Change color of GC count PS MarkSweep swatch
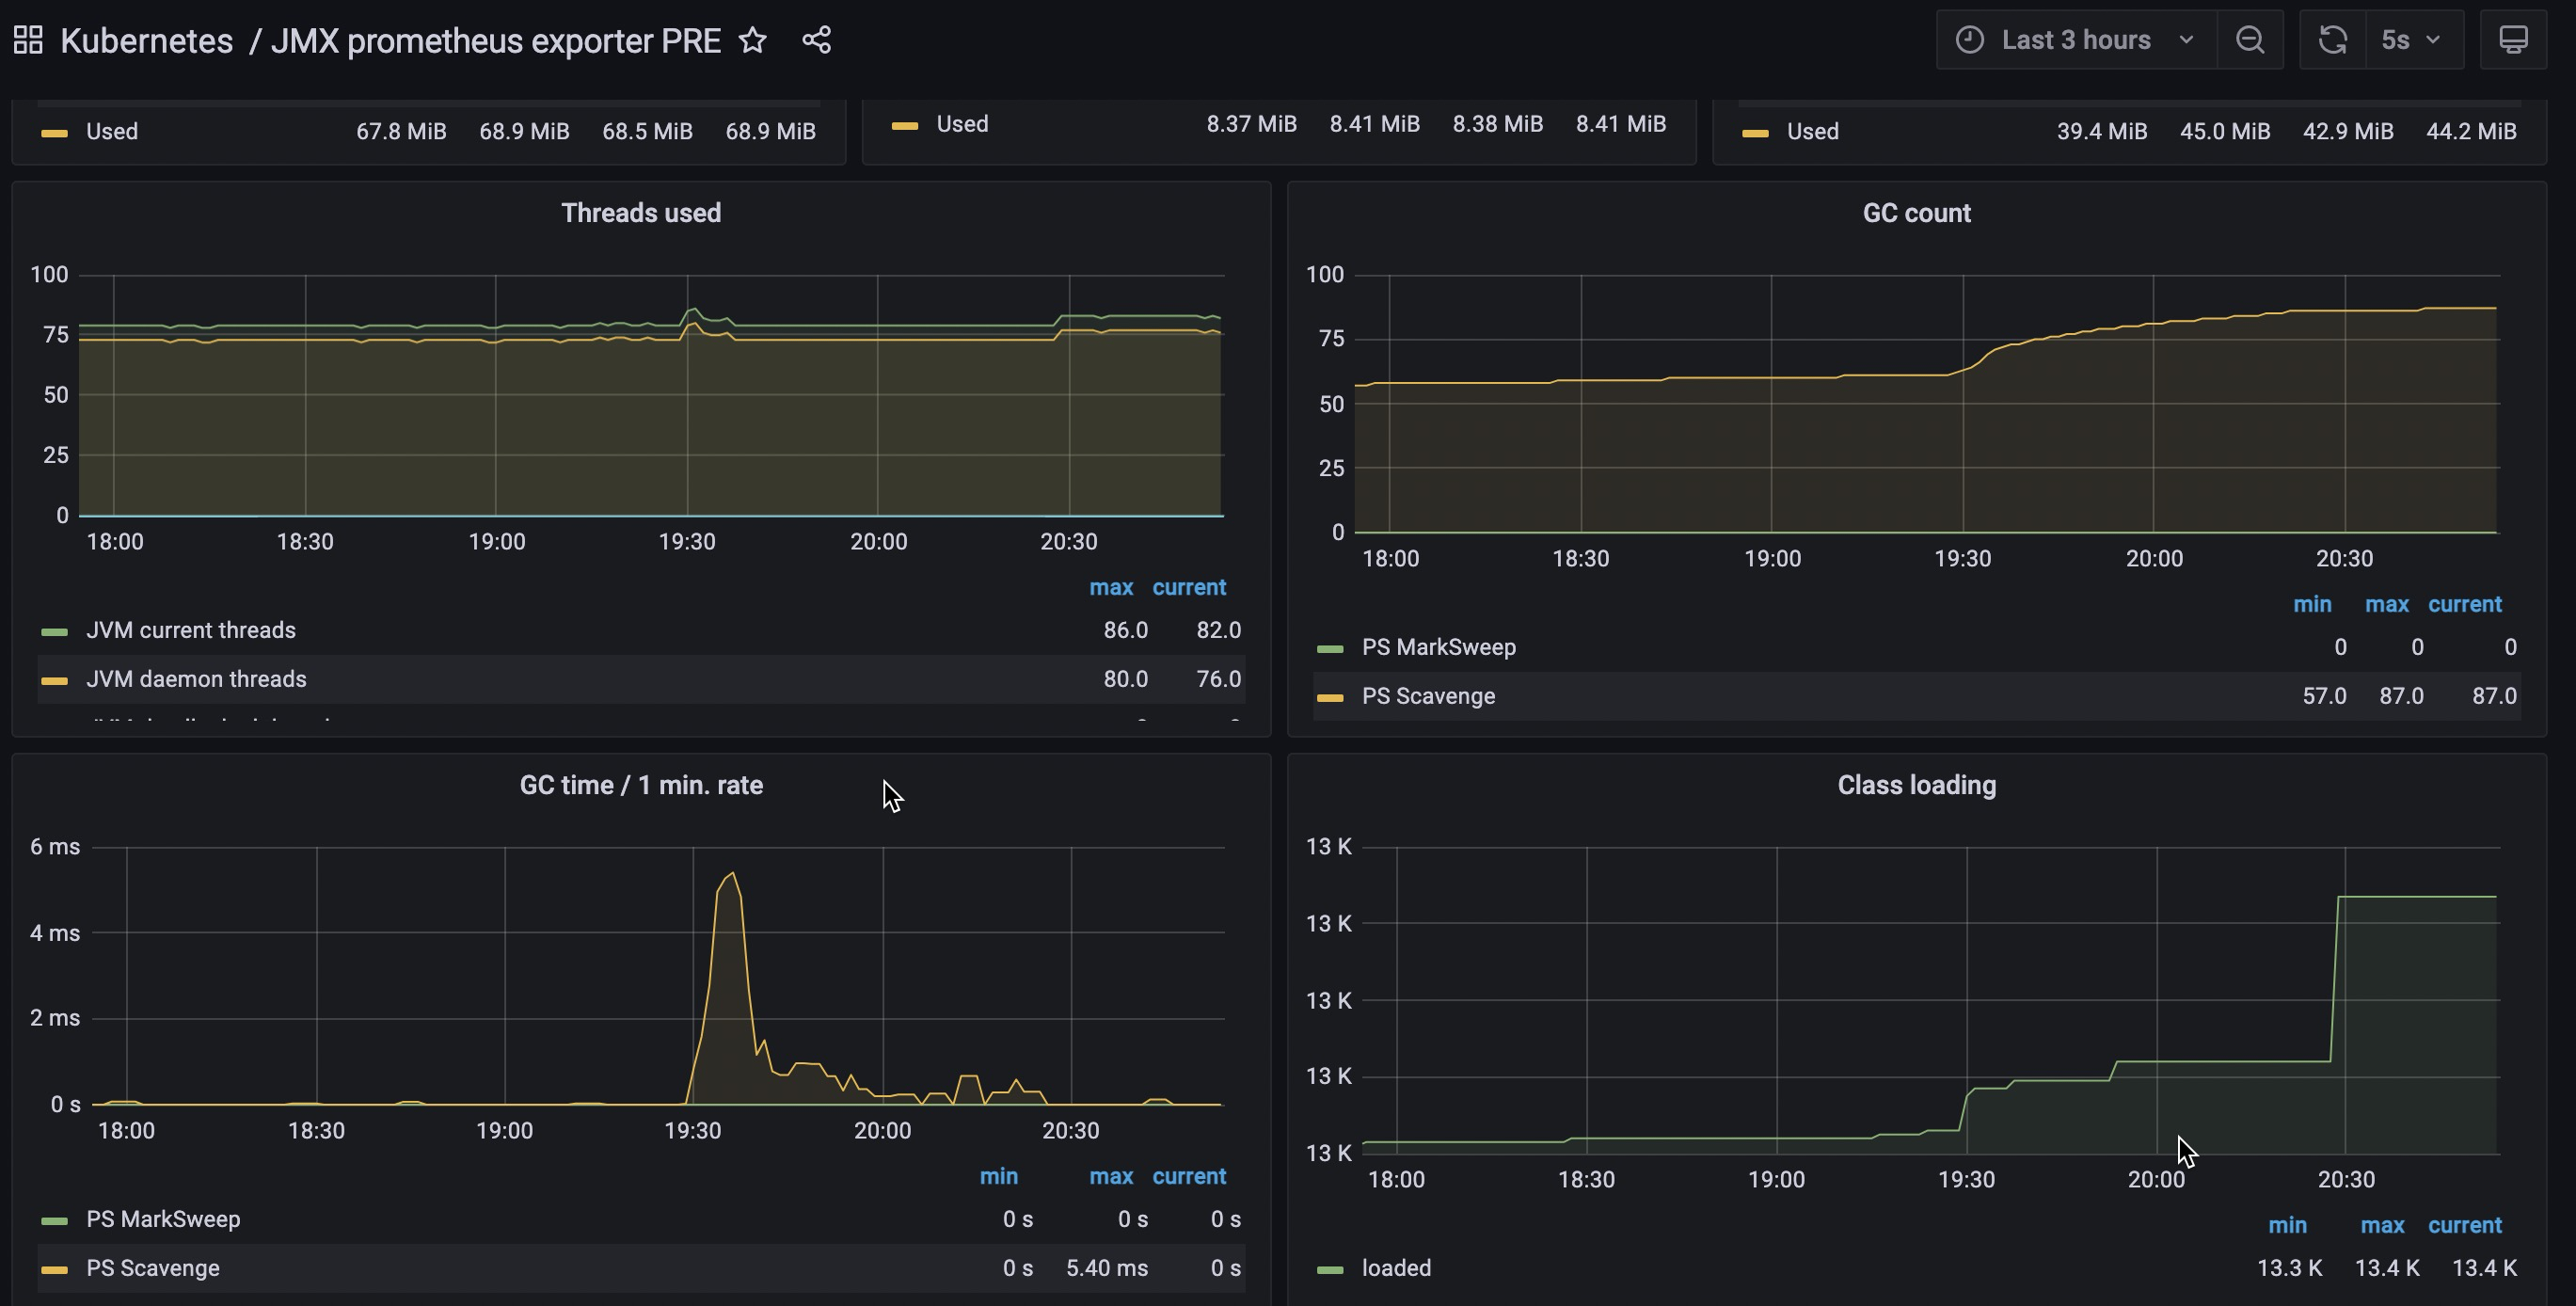Screen dimensions: 2576x1306 pos(1330,648)
